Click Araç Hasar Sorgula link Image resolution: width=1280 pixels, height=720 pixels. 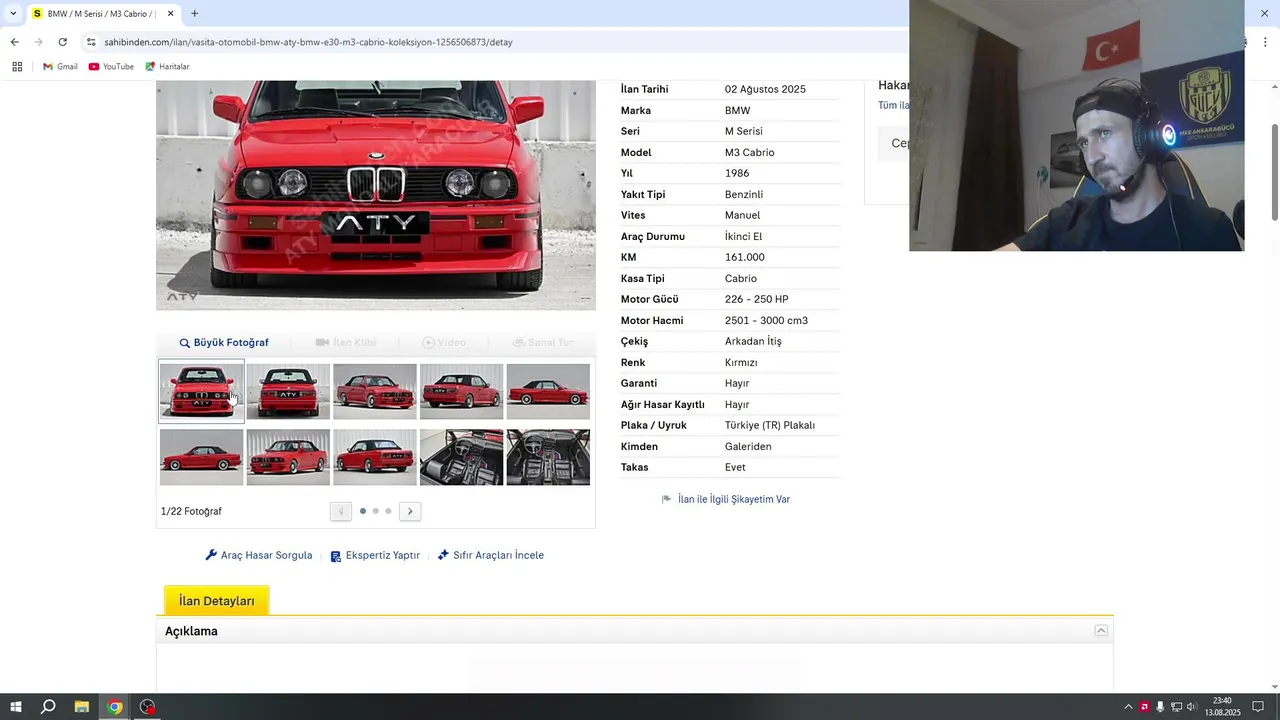click(259, 555)
